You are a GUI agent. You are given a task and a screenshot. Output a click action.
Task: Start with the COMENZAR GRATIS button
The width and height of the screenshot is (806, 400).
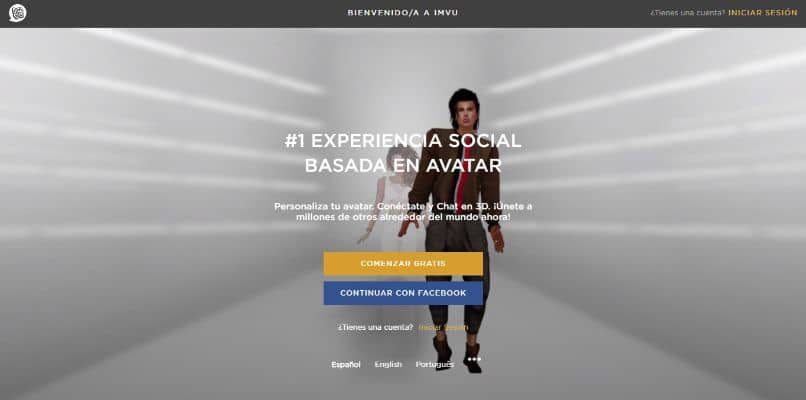click(403, 264)
